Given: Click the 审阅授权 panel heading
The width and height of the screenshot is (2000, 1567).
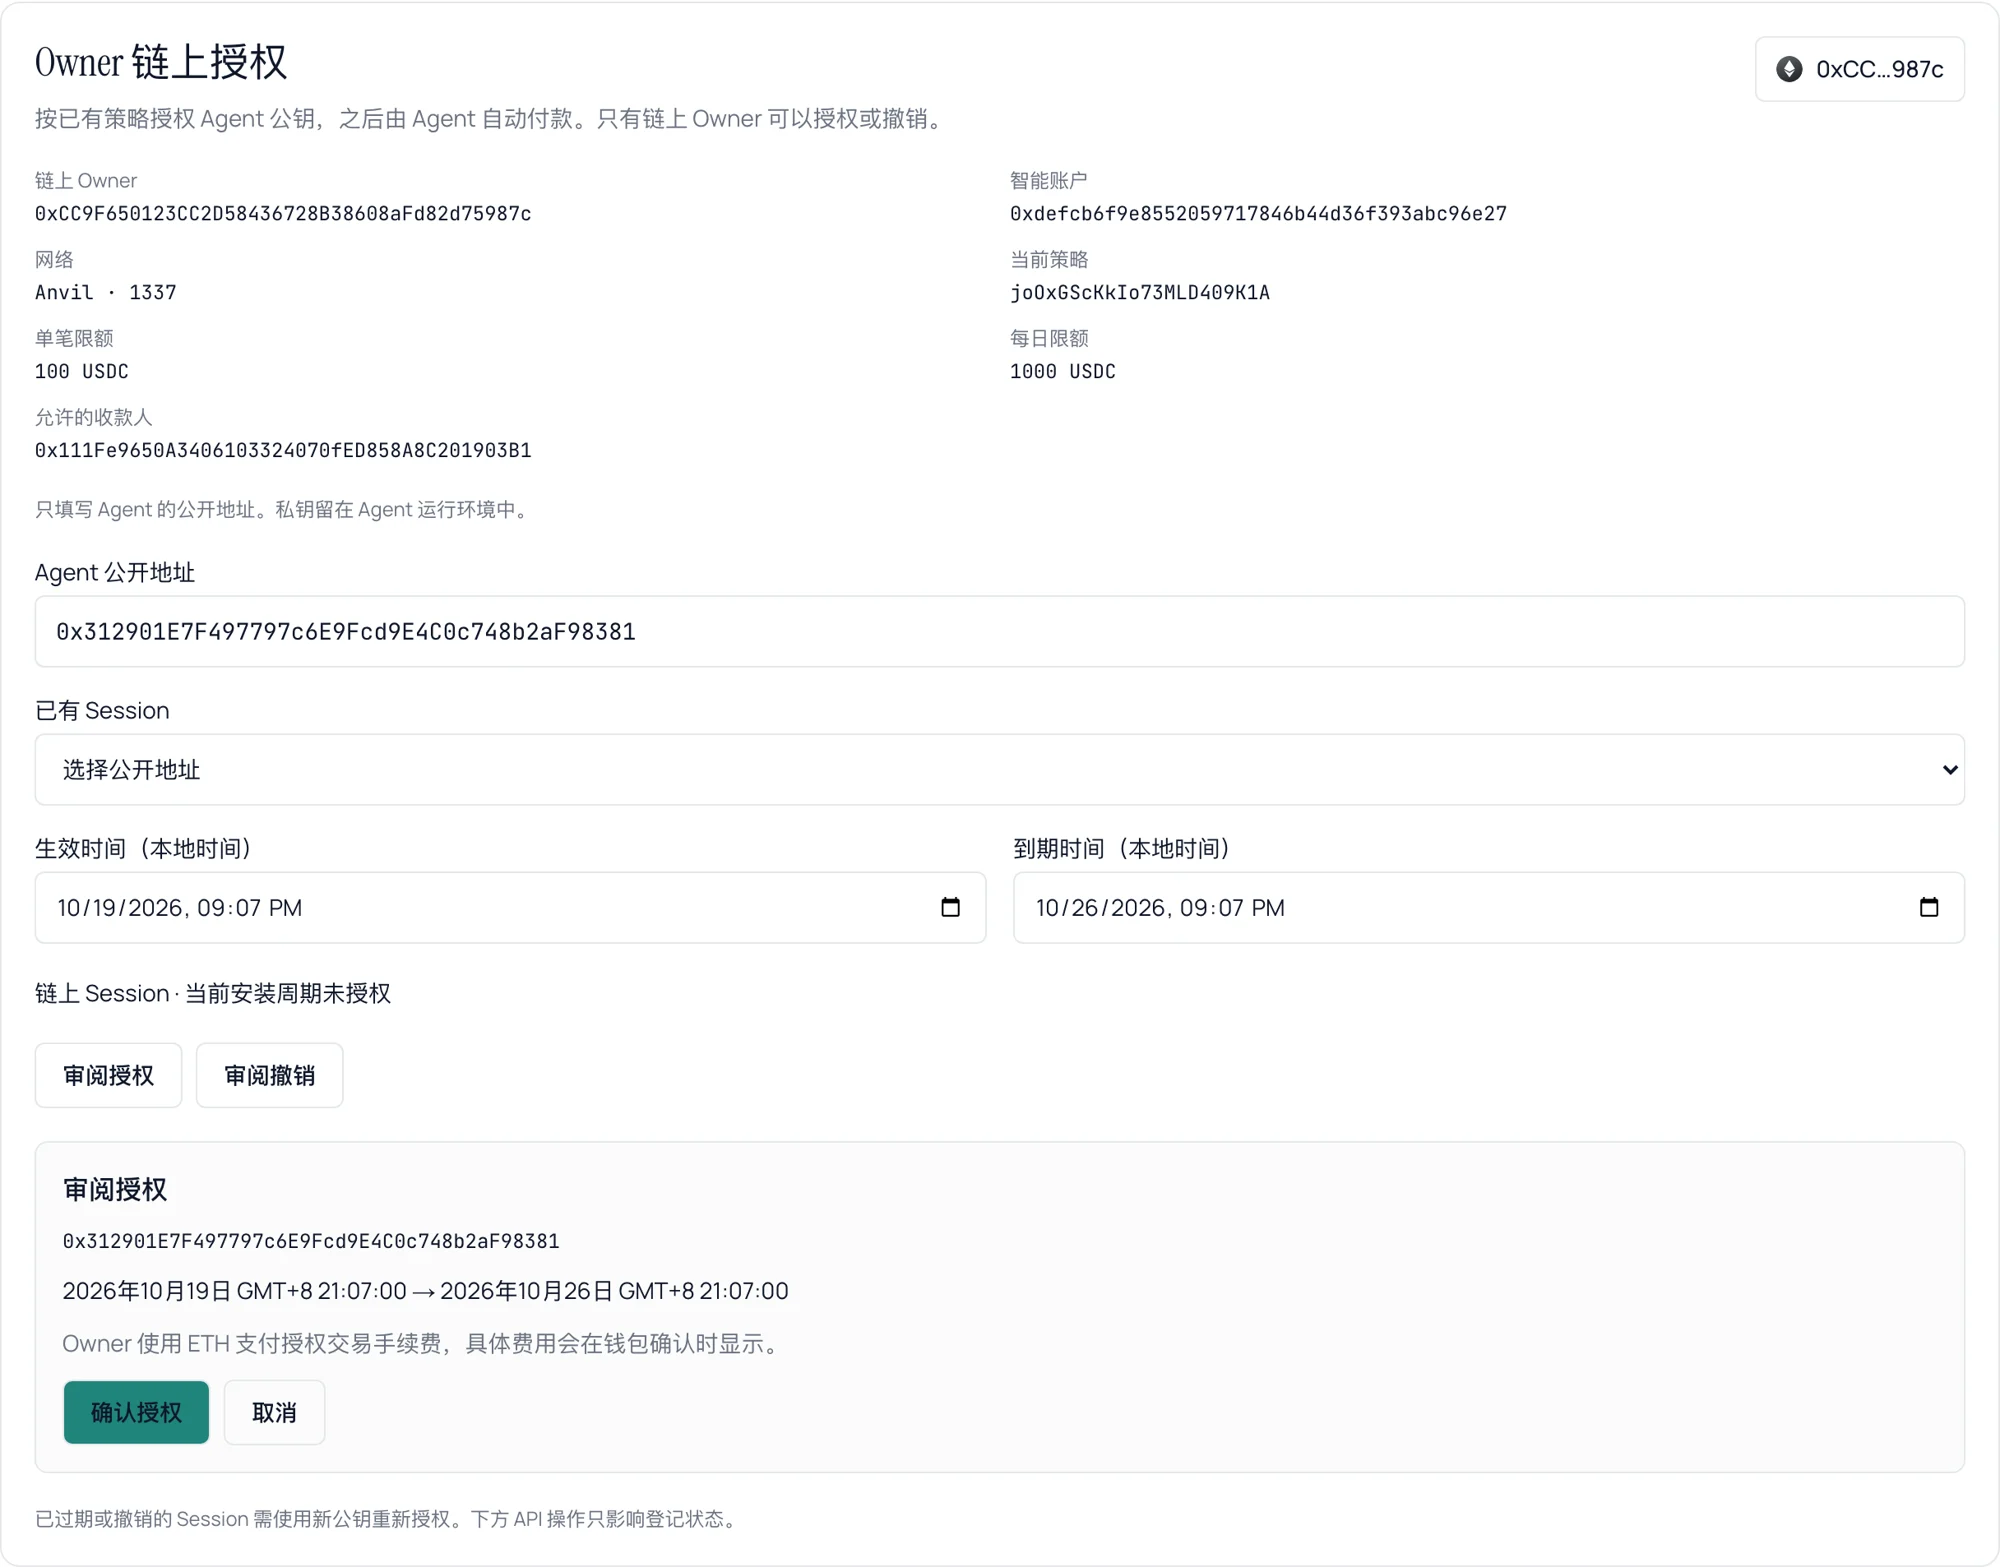Looking at the screenshot, I should click(115, 1189).
